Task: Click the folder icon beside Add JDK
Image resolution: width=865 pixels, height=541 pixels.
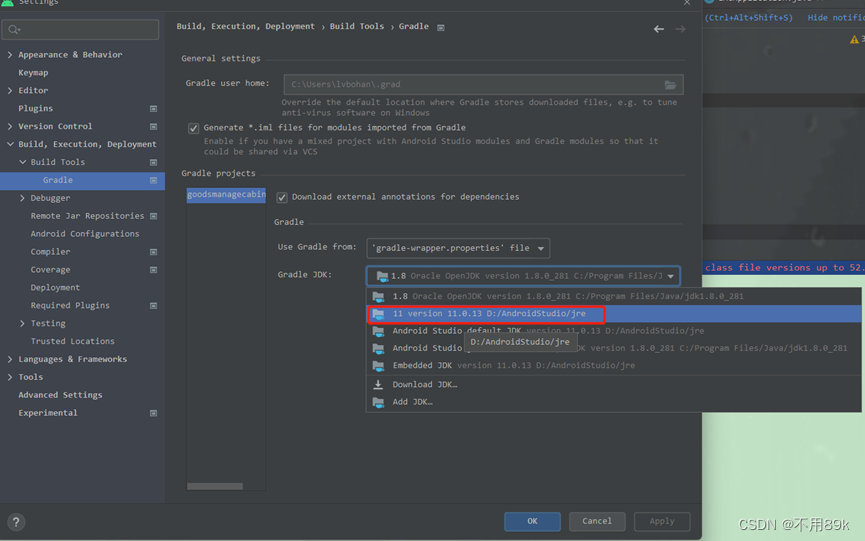Action: click(378, 402)
